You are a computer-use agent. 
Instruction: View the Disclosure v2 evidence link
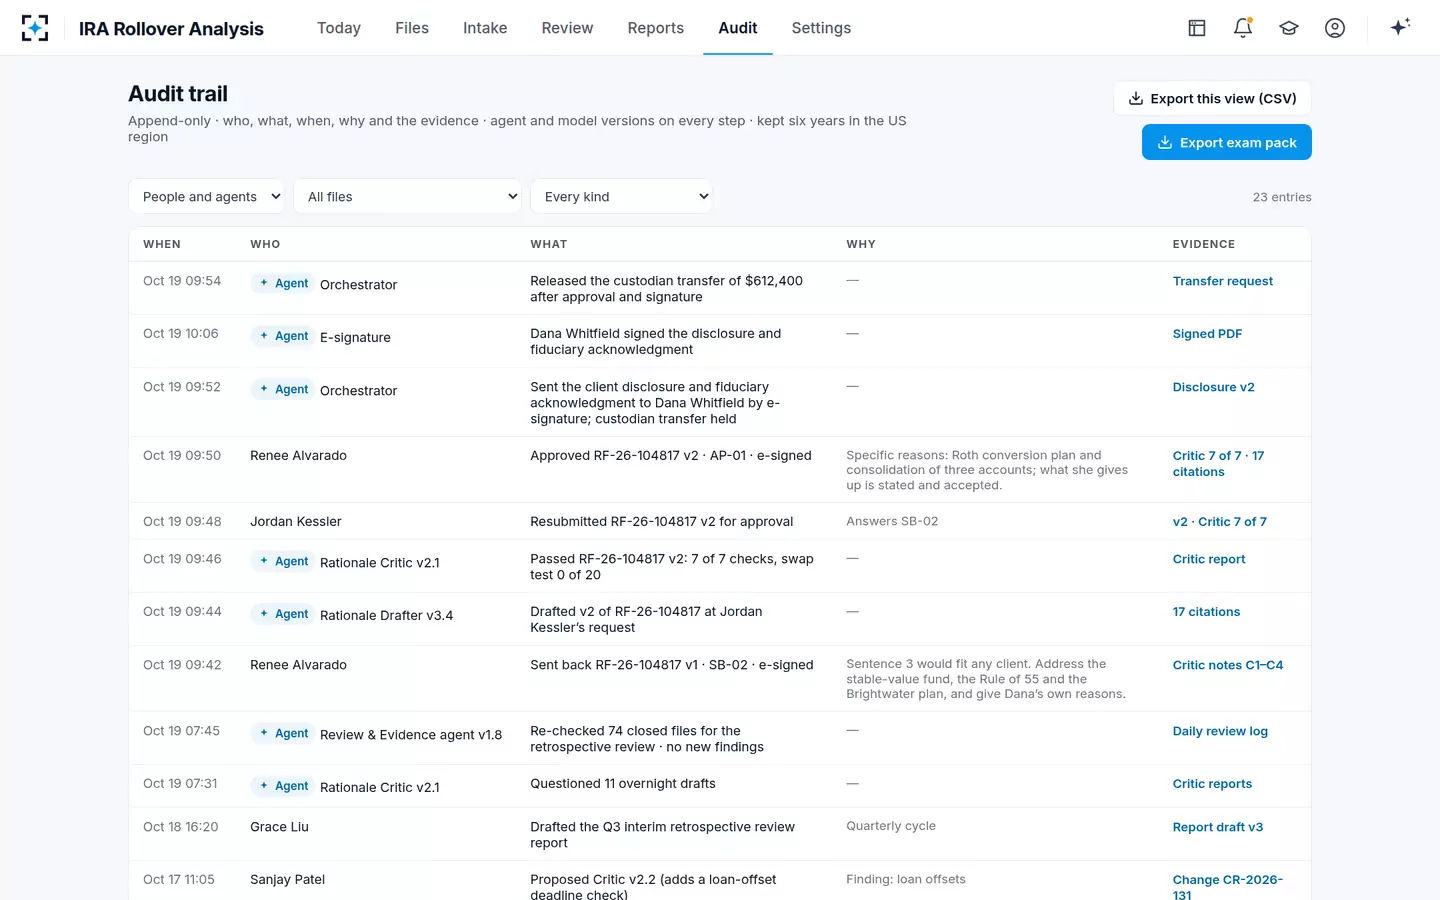click(1214, 387)
